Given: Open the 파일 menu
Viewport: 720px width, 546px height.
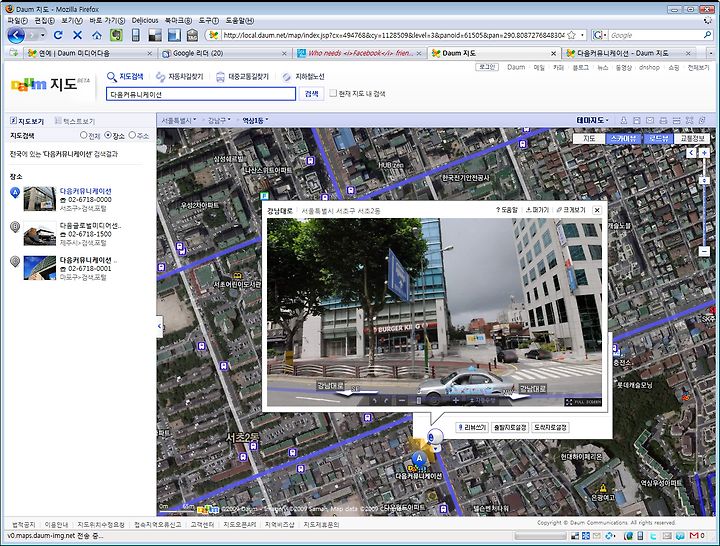Looking at the screenshot, I should 17,21.
